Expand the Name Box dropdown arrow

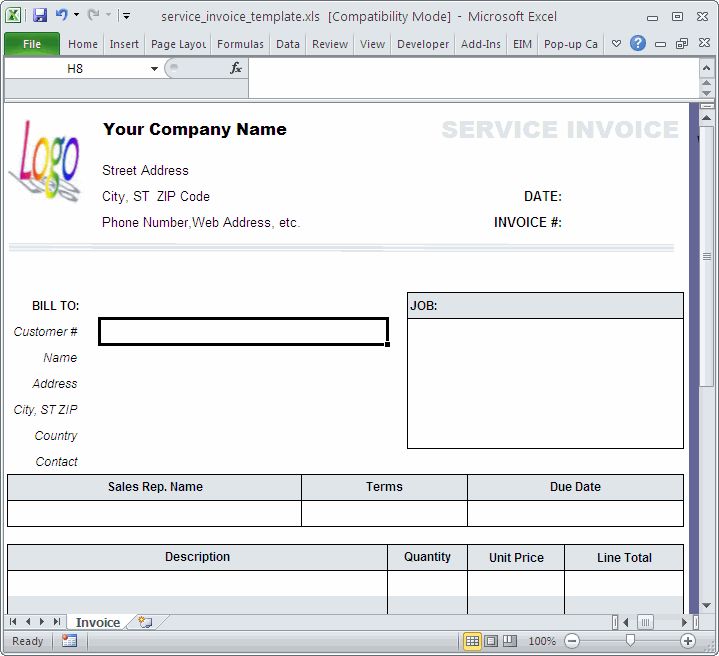pyautogui.click(x=154, y=69)
